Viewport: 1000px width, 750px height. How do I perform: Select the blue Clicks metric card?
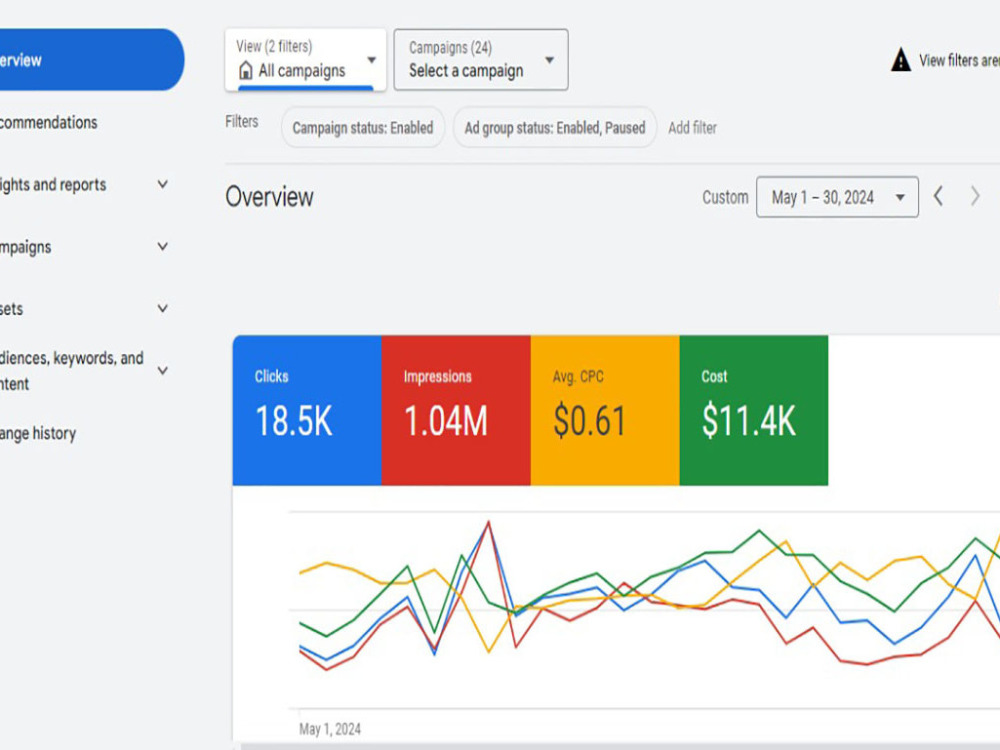coord(307,410)
